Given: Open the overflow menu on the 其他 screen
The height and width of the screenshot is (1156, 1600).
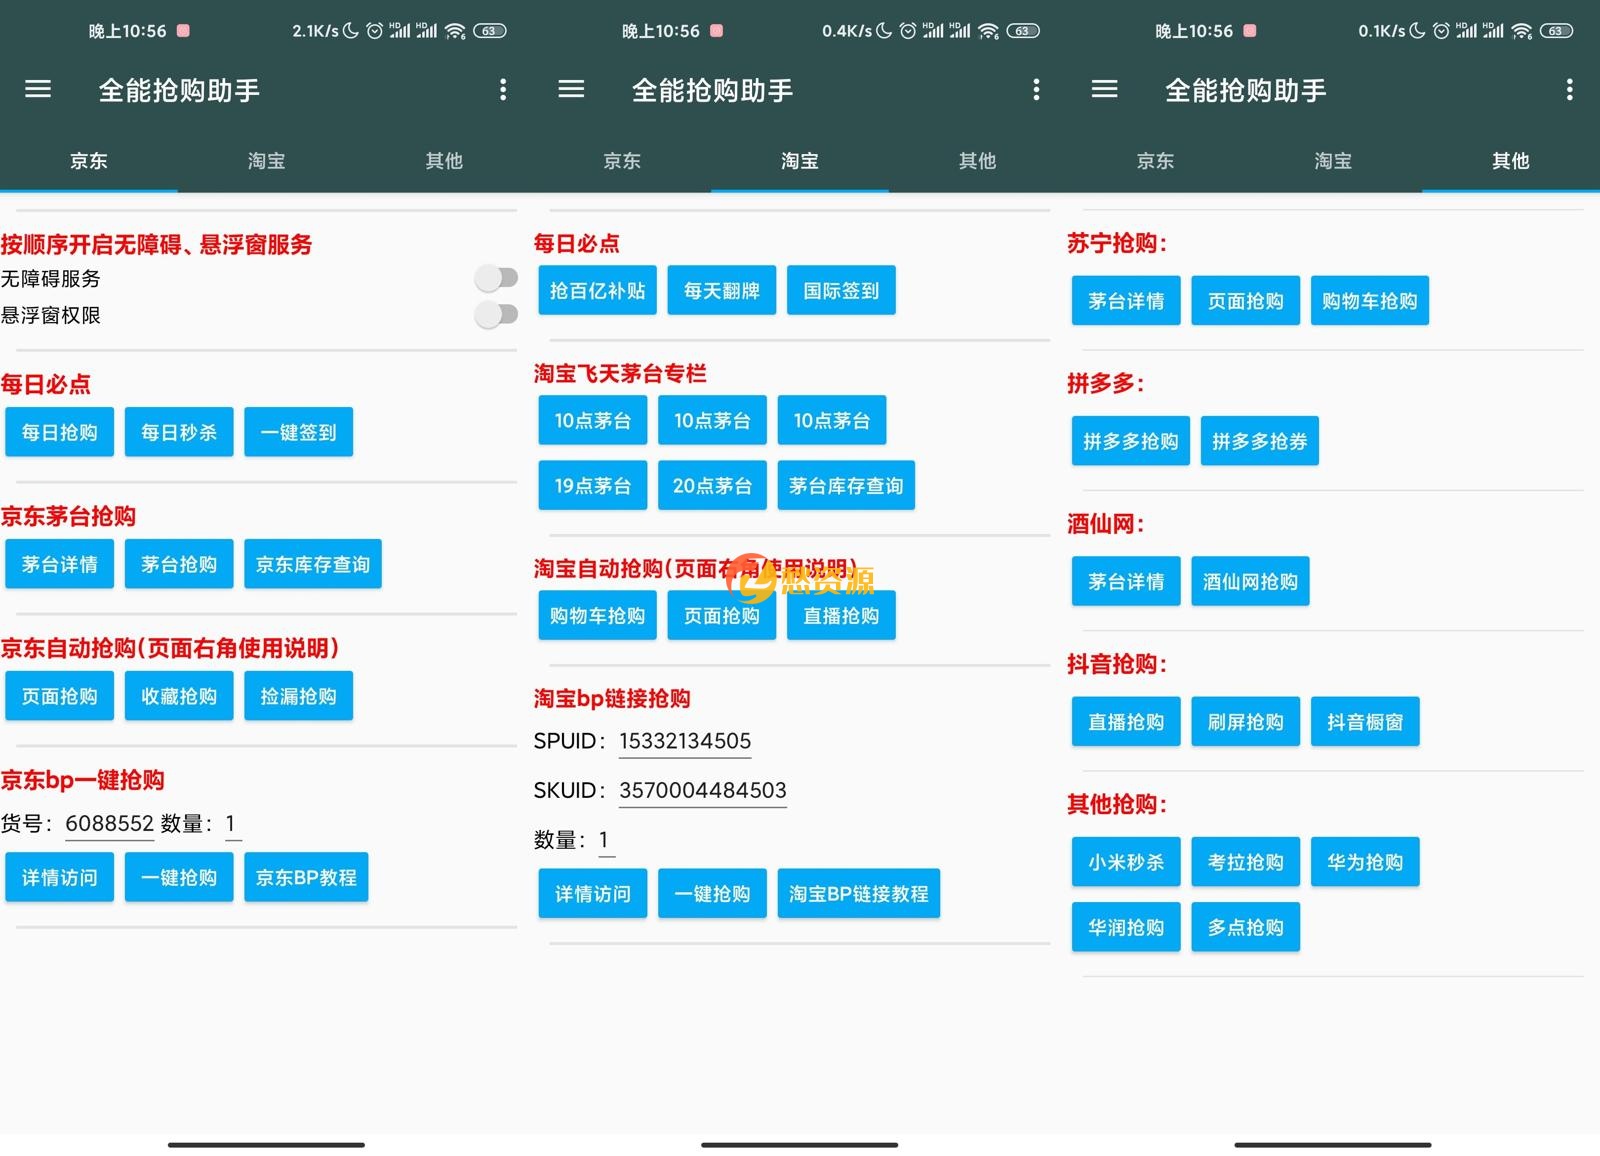Looking at the screenshot, I should click(1570, 89).
